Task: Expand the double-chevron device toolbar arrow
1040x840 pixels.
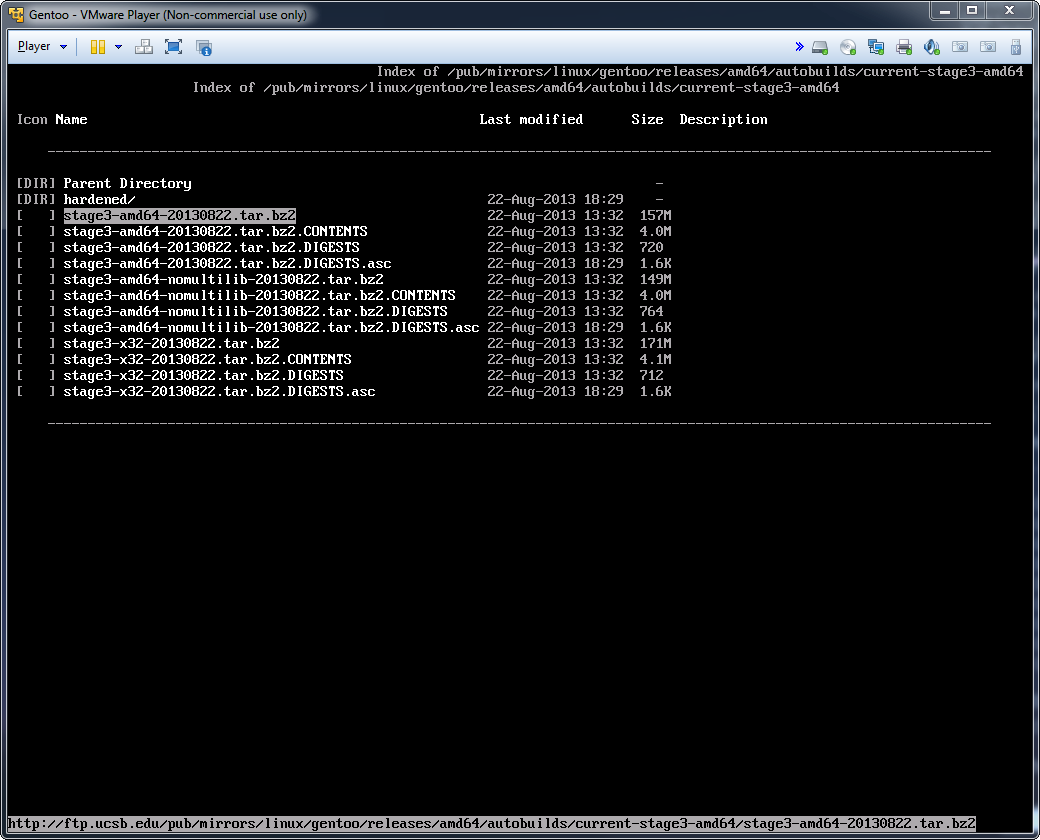Action: (x=799, y=46)
